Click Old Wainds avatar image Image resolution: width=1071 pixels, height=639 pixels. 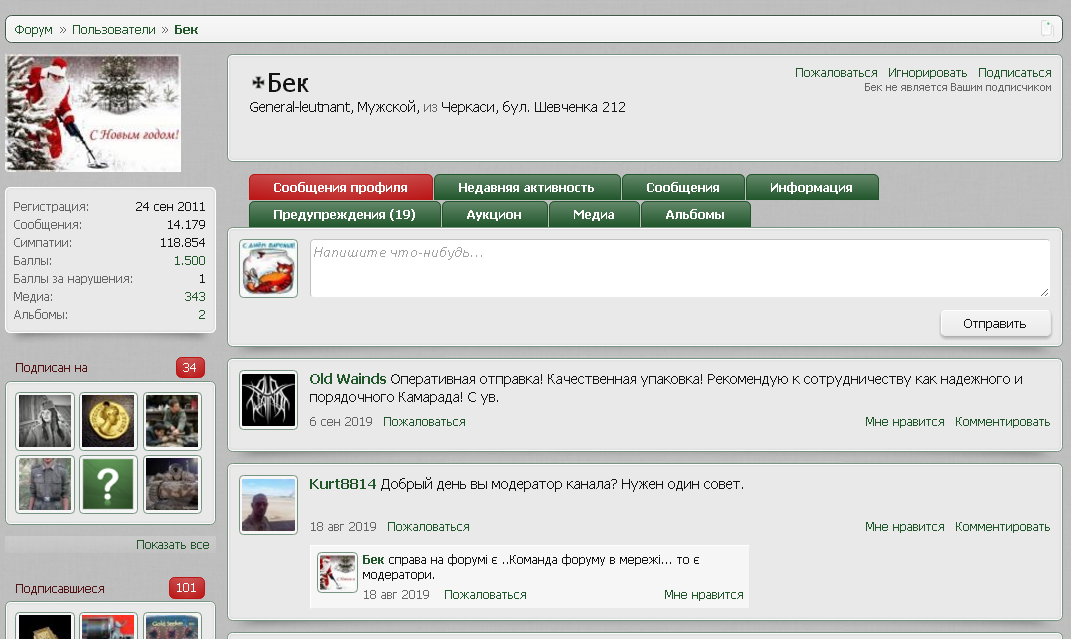coord(268,400)
